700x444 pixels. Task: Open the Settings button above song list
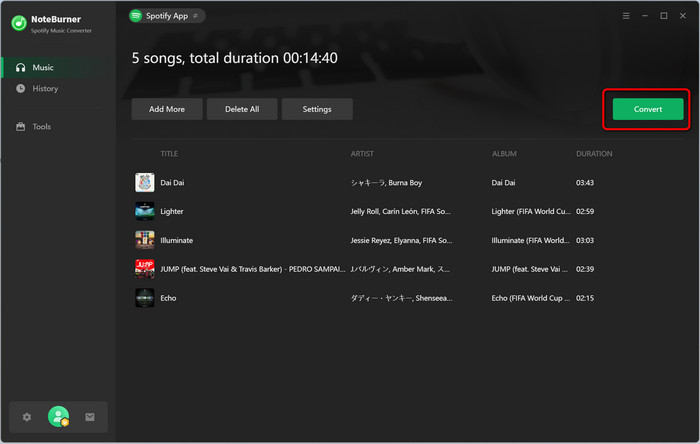(317, 109)
